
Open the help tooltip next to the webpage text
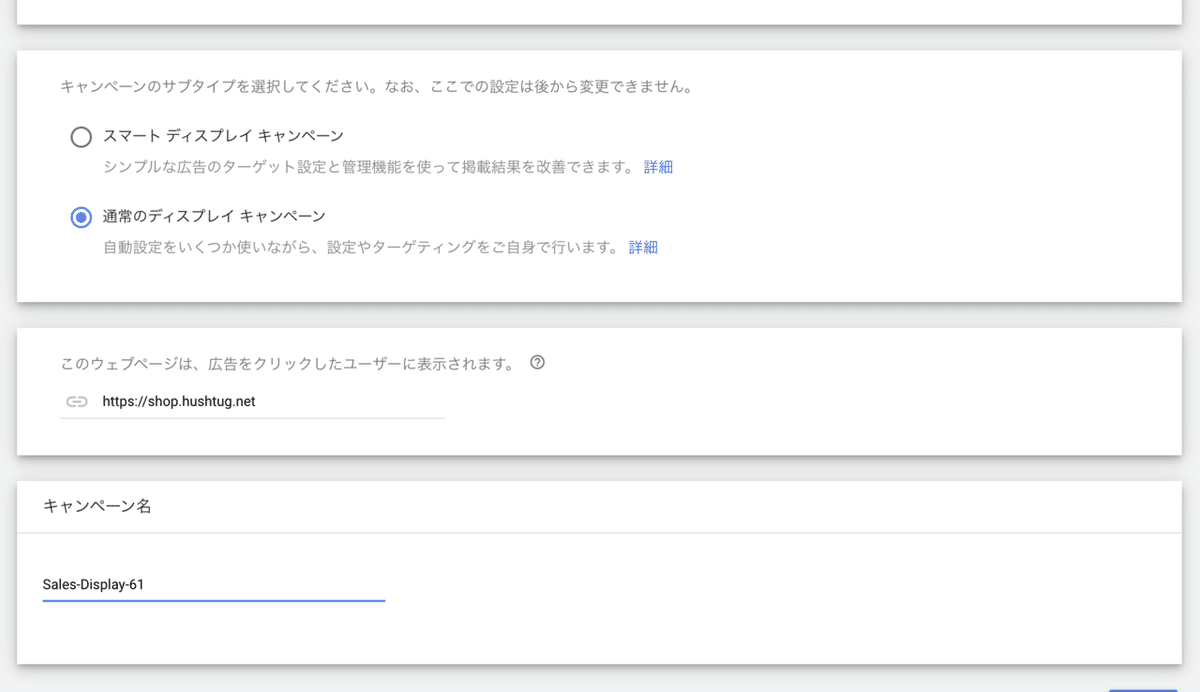tap(537, 363)
